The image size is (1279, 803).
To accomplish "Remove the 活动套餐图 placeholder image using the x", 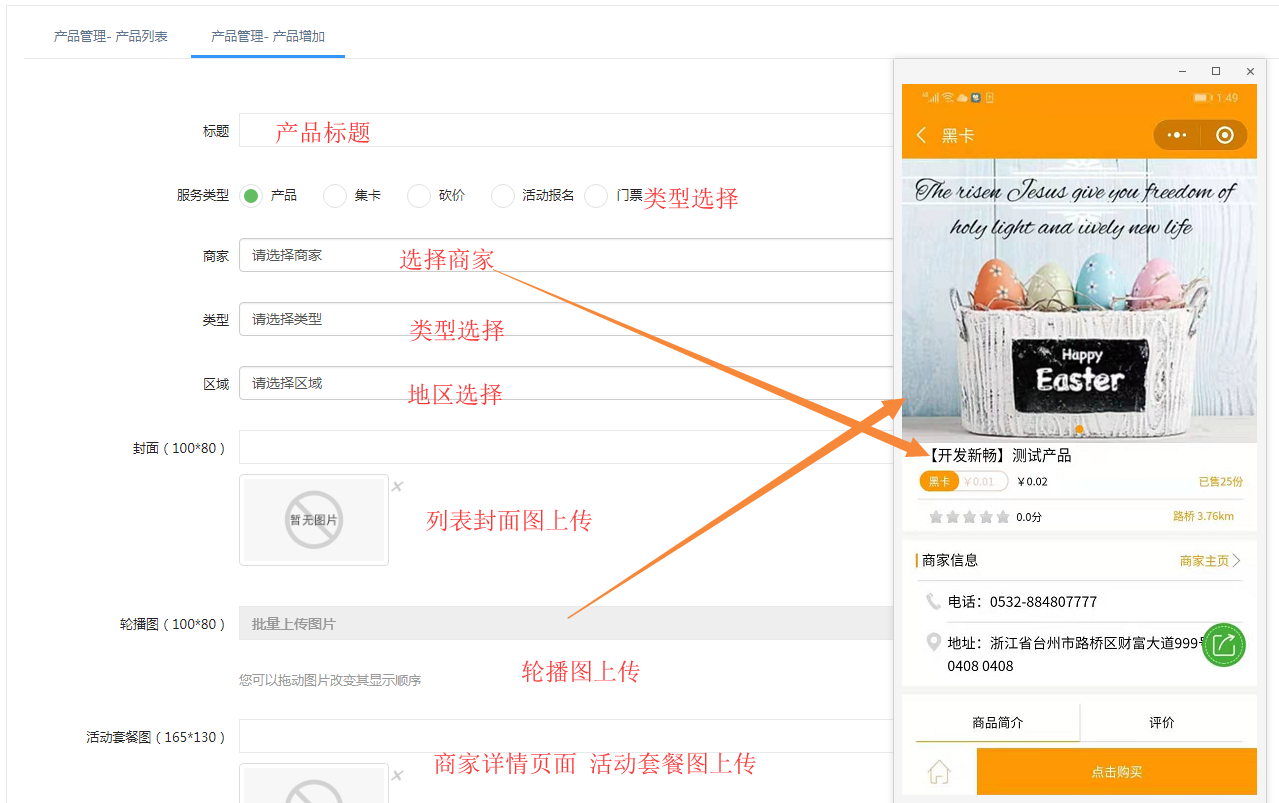I will tap(397, 775).
